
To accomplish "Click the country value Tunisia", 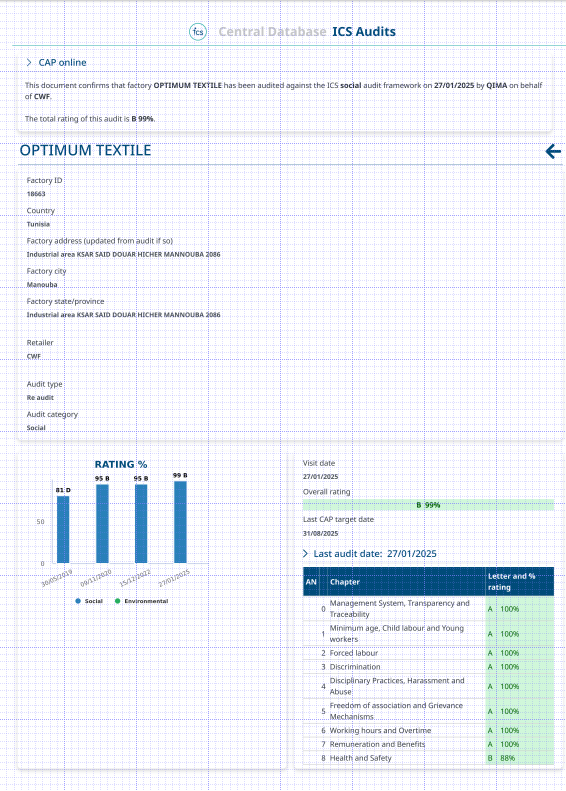I will pos(38,224).
